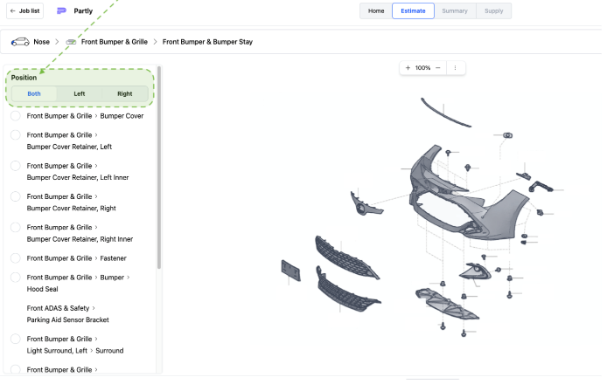Click the zoom in plus icon
Image resolution: width=602 pixels, height=380 pixels.
click(408, 68)
